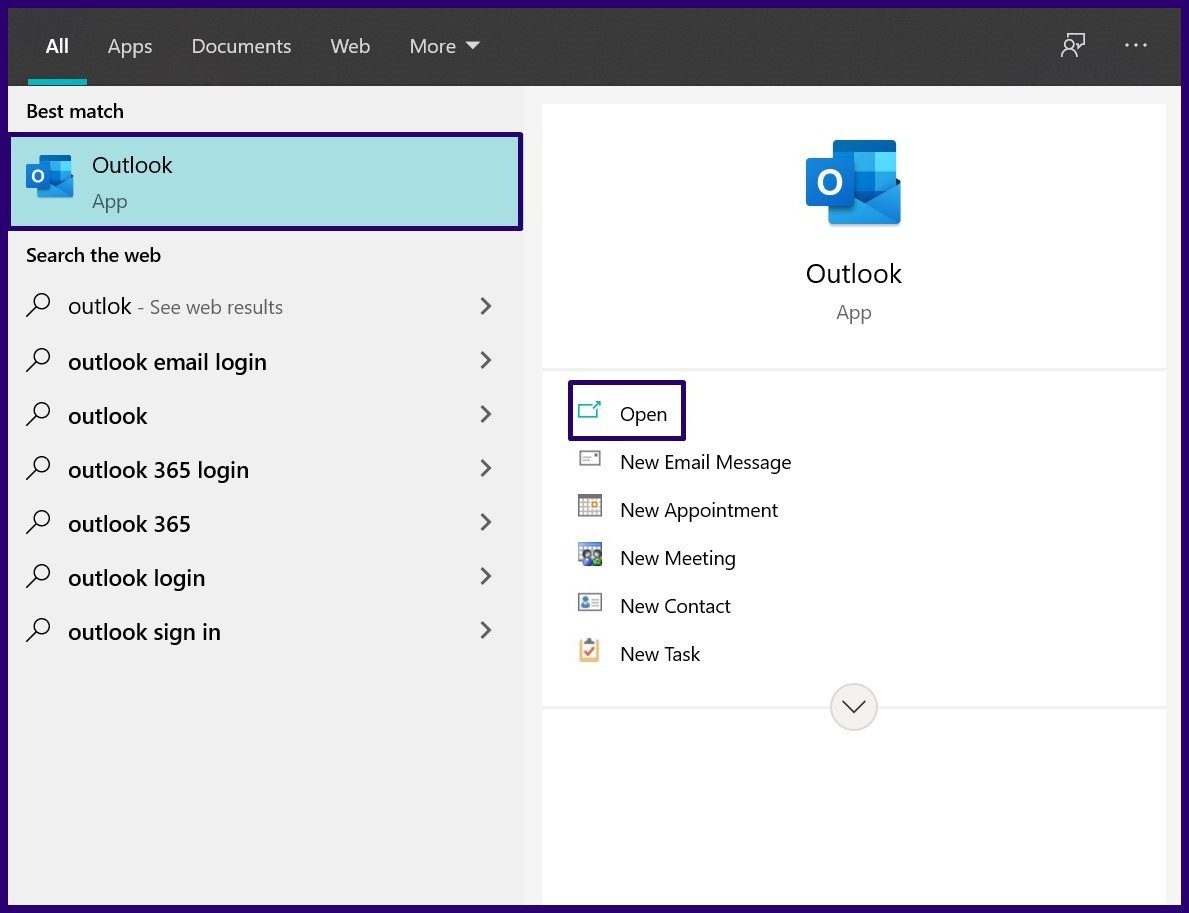Viewport: 1189px width, 913px height.
Task: Click the Open action for Outlook
Action: click(x=626, y=413)
